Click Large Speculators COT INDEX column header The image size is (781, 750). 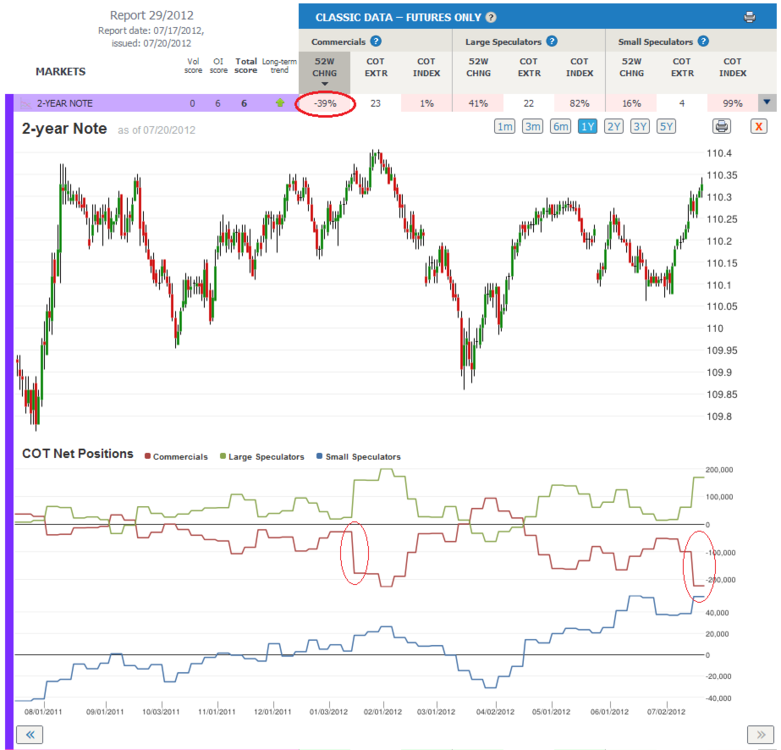click(x=579, y=67)
